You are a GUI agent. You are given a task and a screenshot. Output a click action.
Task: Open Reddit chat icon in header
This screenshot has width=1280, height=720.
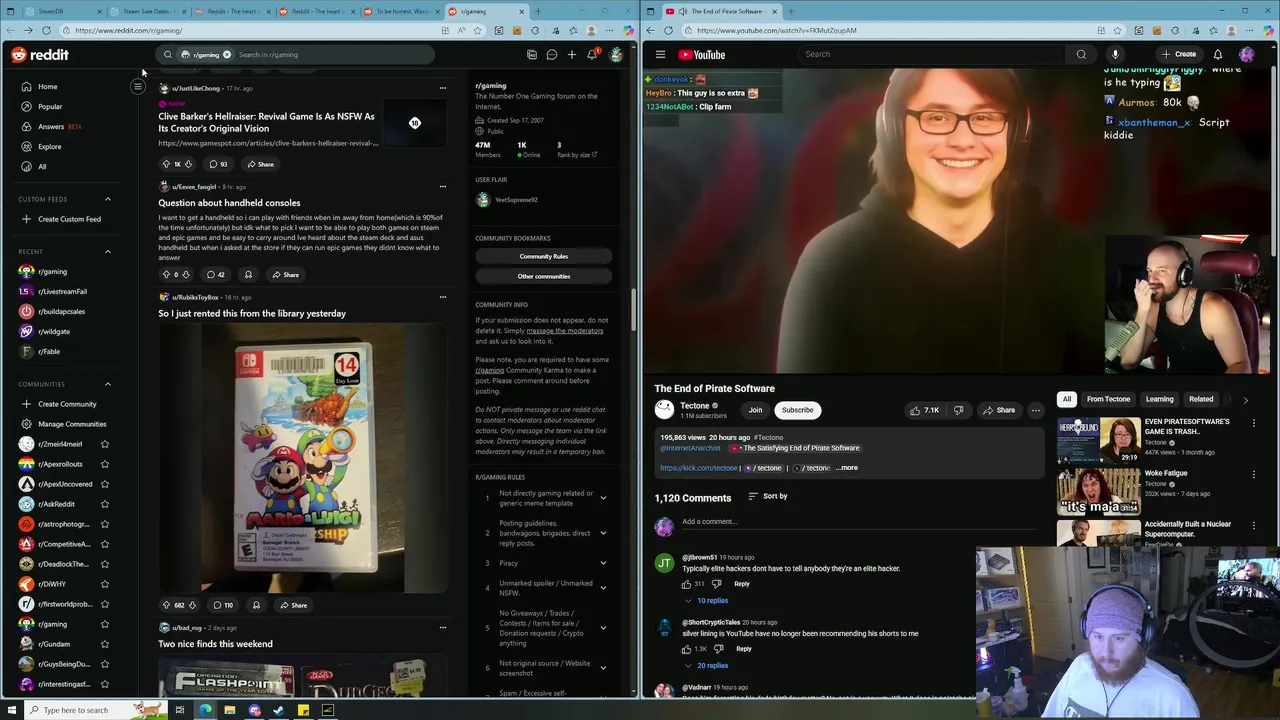click(x=551, y=55)
